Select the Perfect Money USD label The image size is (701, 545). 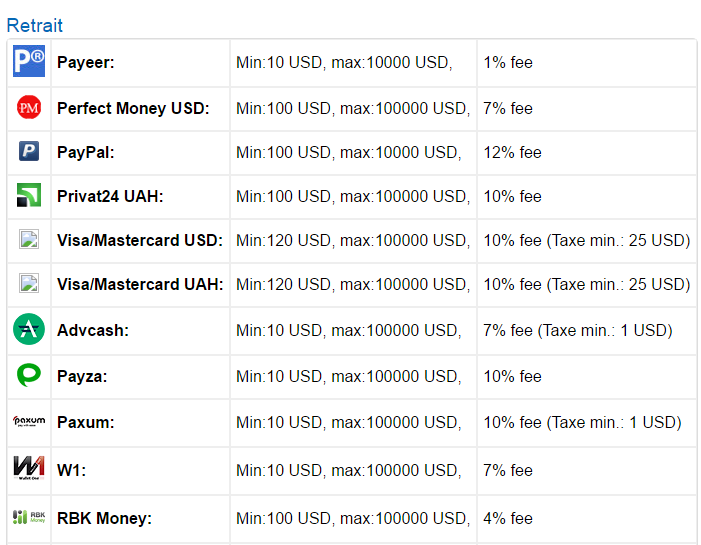(133, 108)
